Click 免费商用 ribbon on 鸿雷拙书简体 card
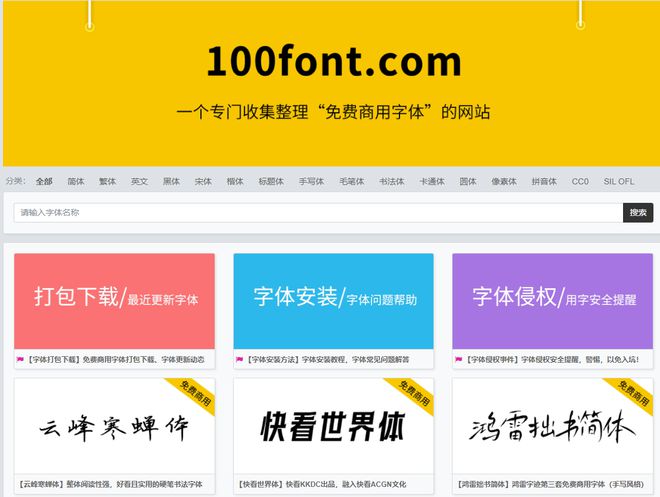 633,393
